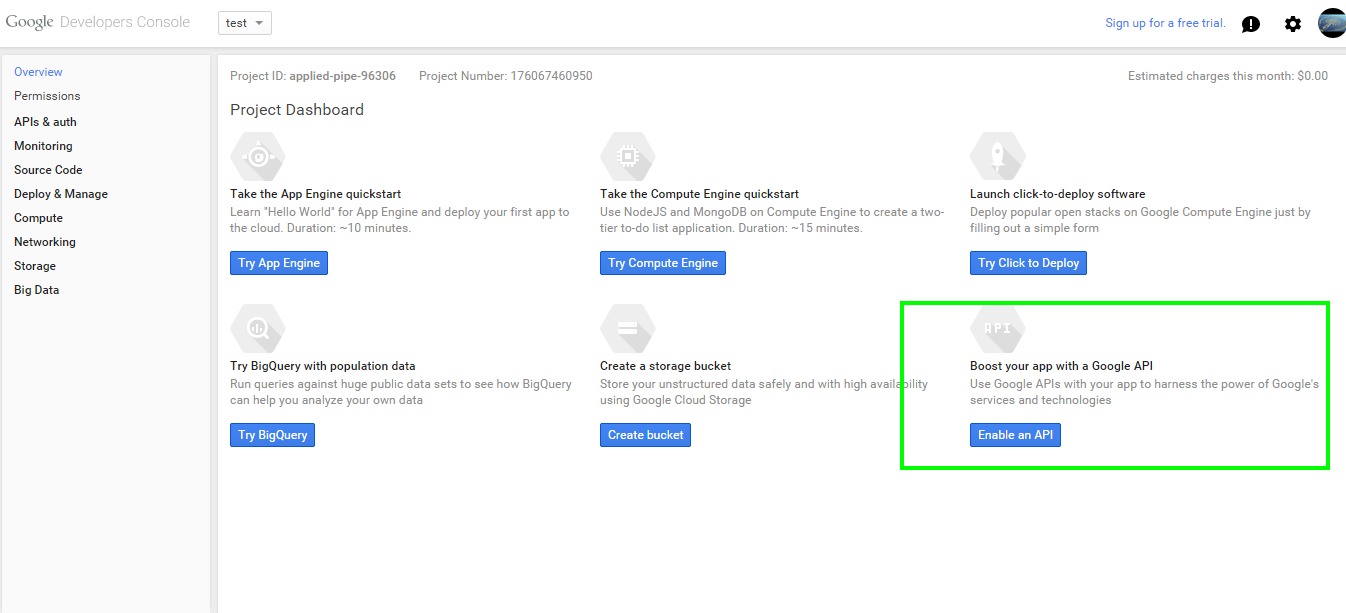Click the Google Developers Console logo
Image resolution: width=1346 pixels, height=613 pixels.
(x=98, y=22)
